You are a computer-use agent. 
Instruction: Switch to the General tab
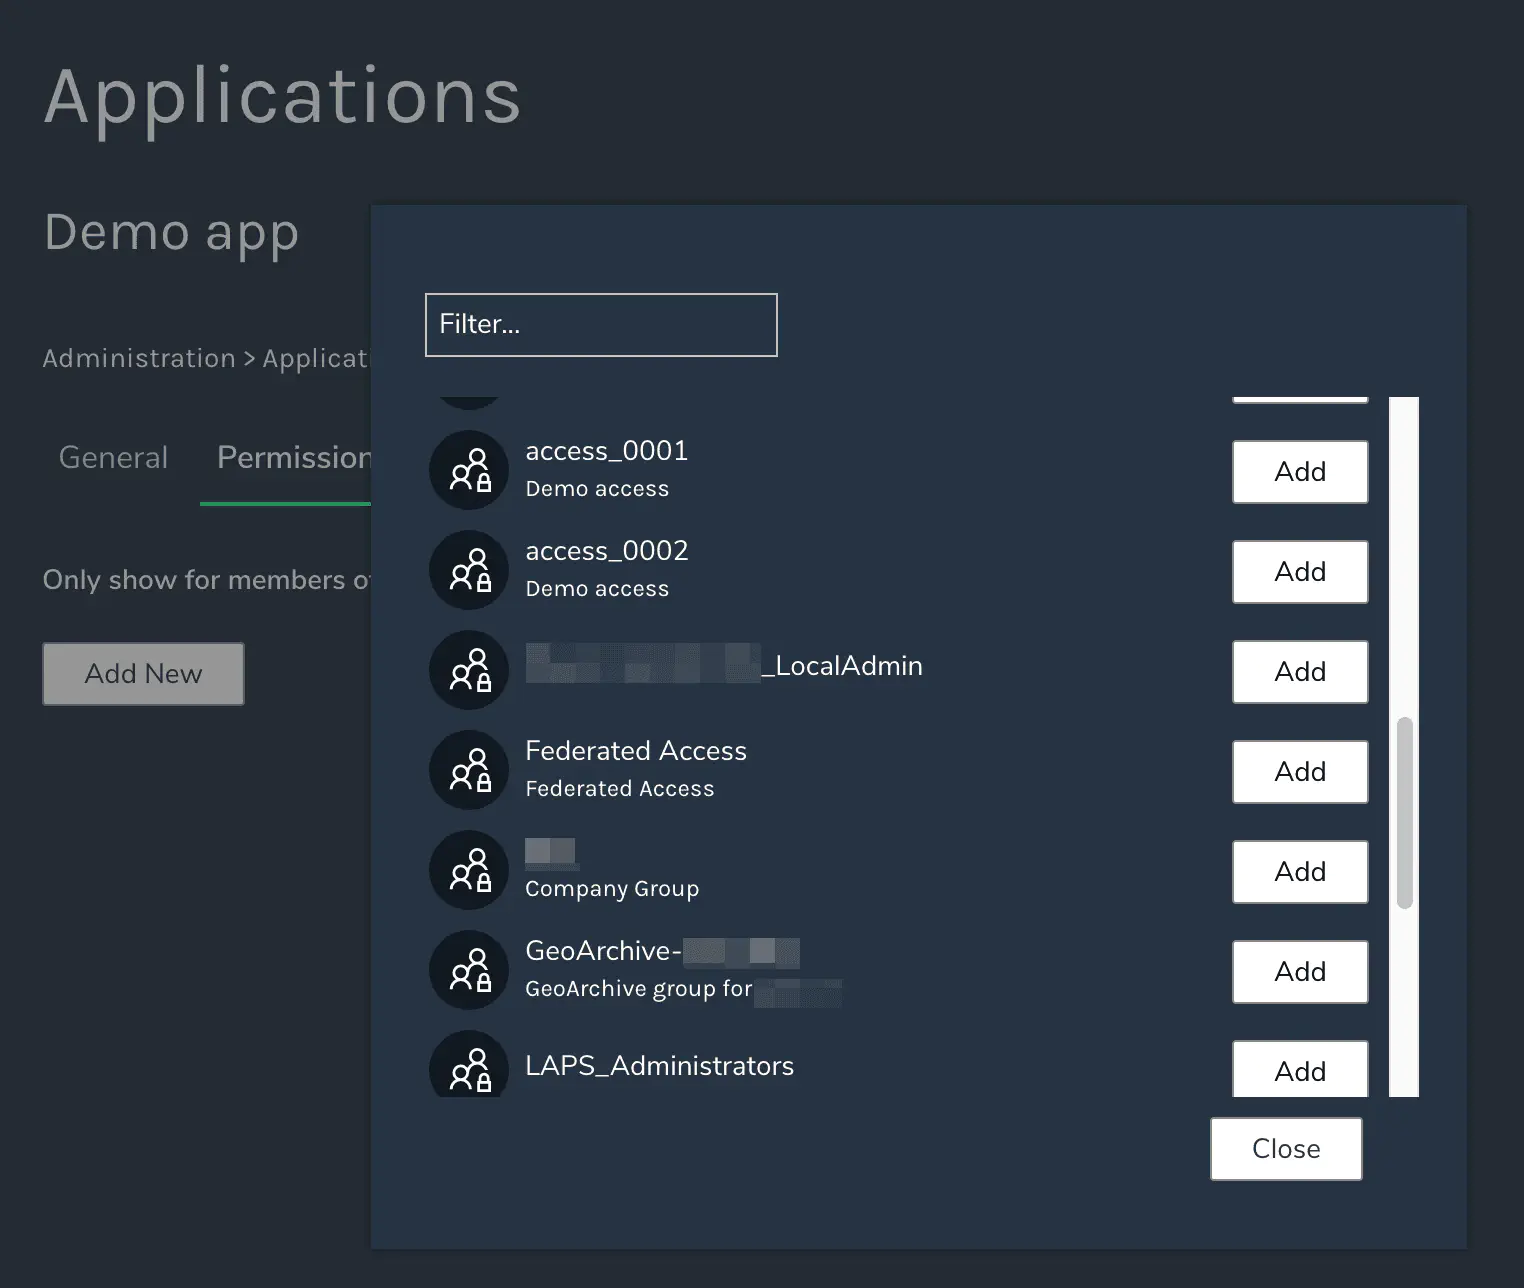coord(113,458)
